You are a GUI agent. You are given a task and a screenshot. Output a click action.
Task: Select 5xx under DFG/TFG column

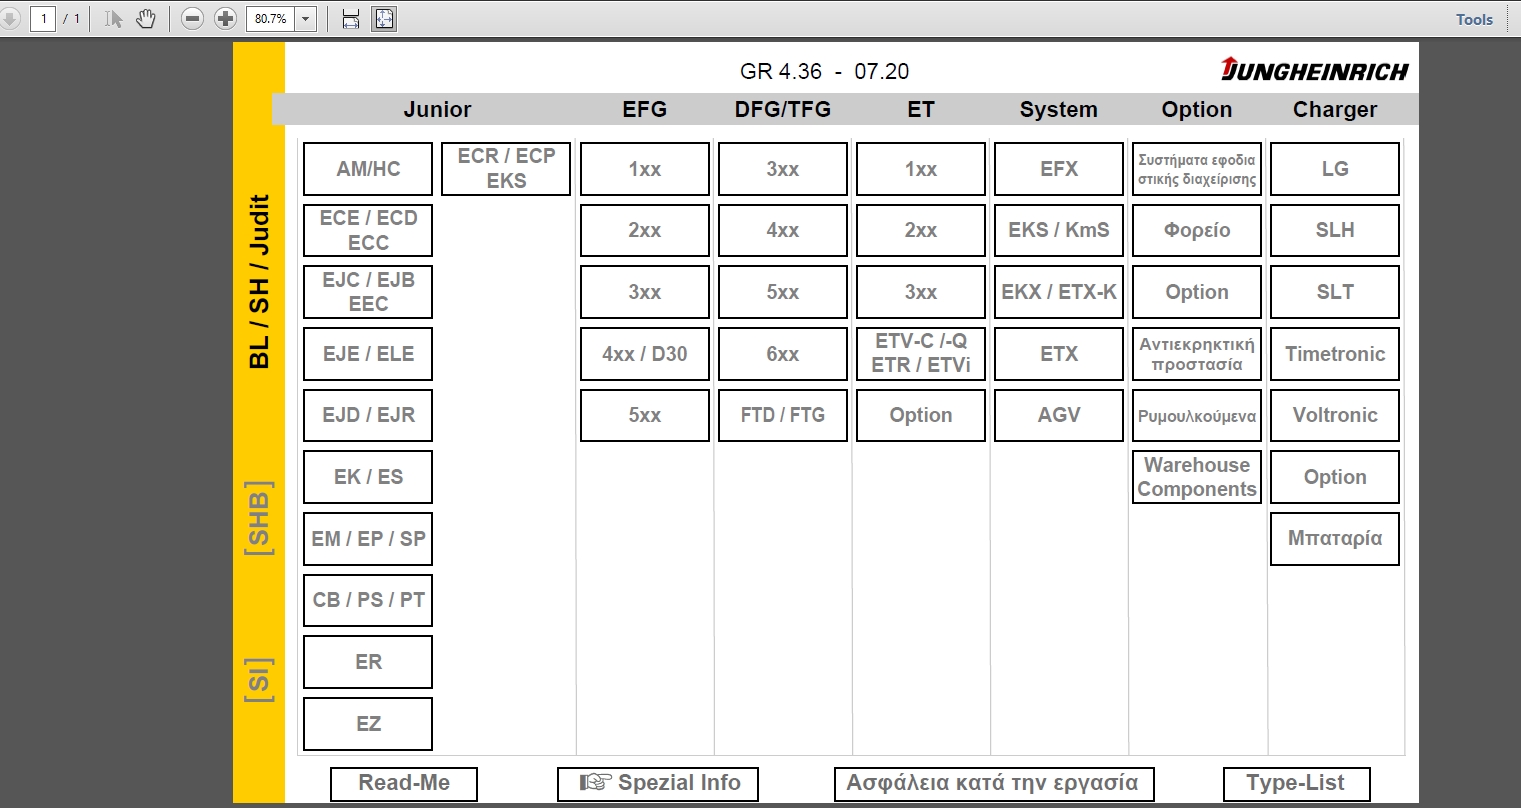tap(783, 292)
